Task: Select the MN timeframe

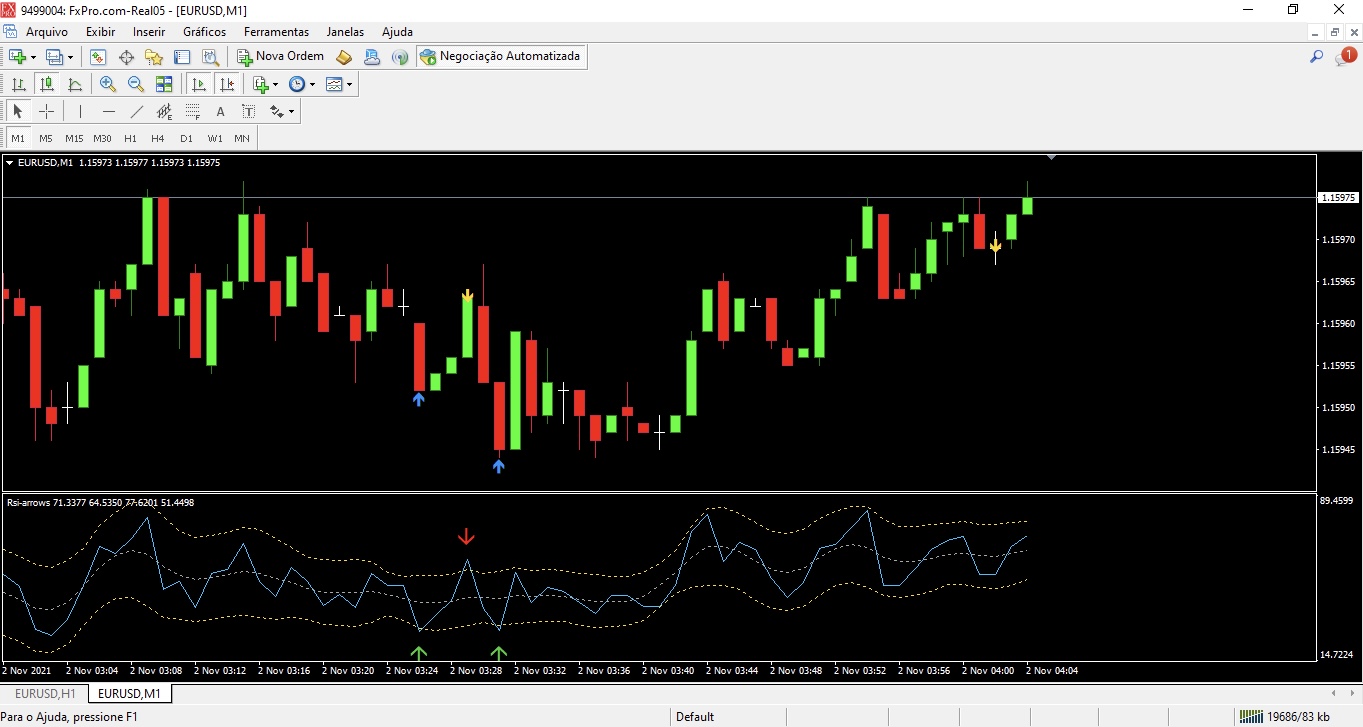Action: (242, 138)
